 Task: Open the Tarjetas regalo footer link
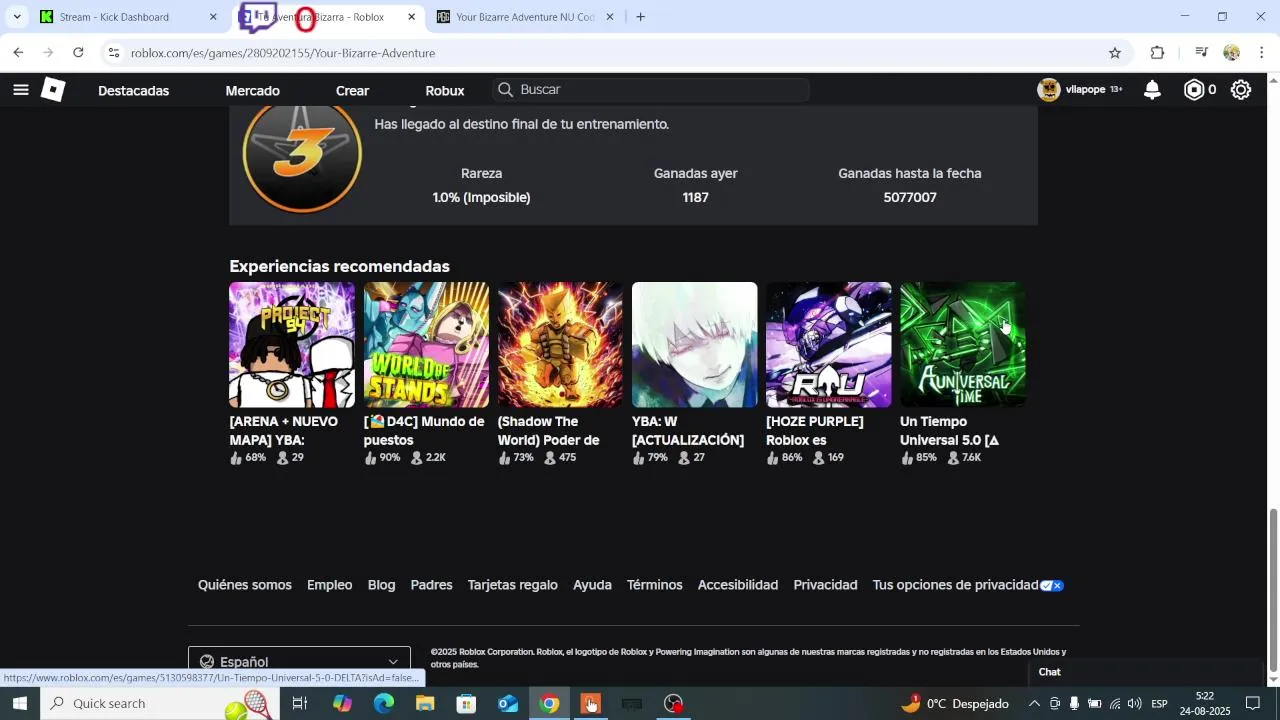(513, 585)
